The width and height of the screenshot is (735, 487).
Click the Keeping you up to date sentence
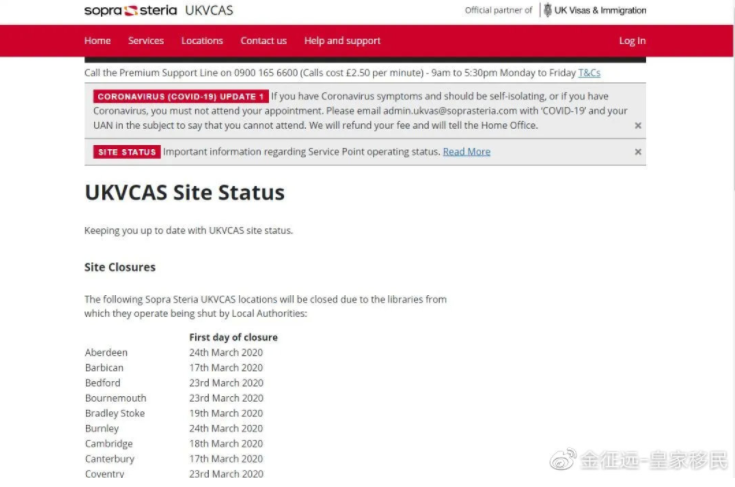pyautogui.click(x=188, y=231)
